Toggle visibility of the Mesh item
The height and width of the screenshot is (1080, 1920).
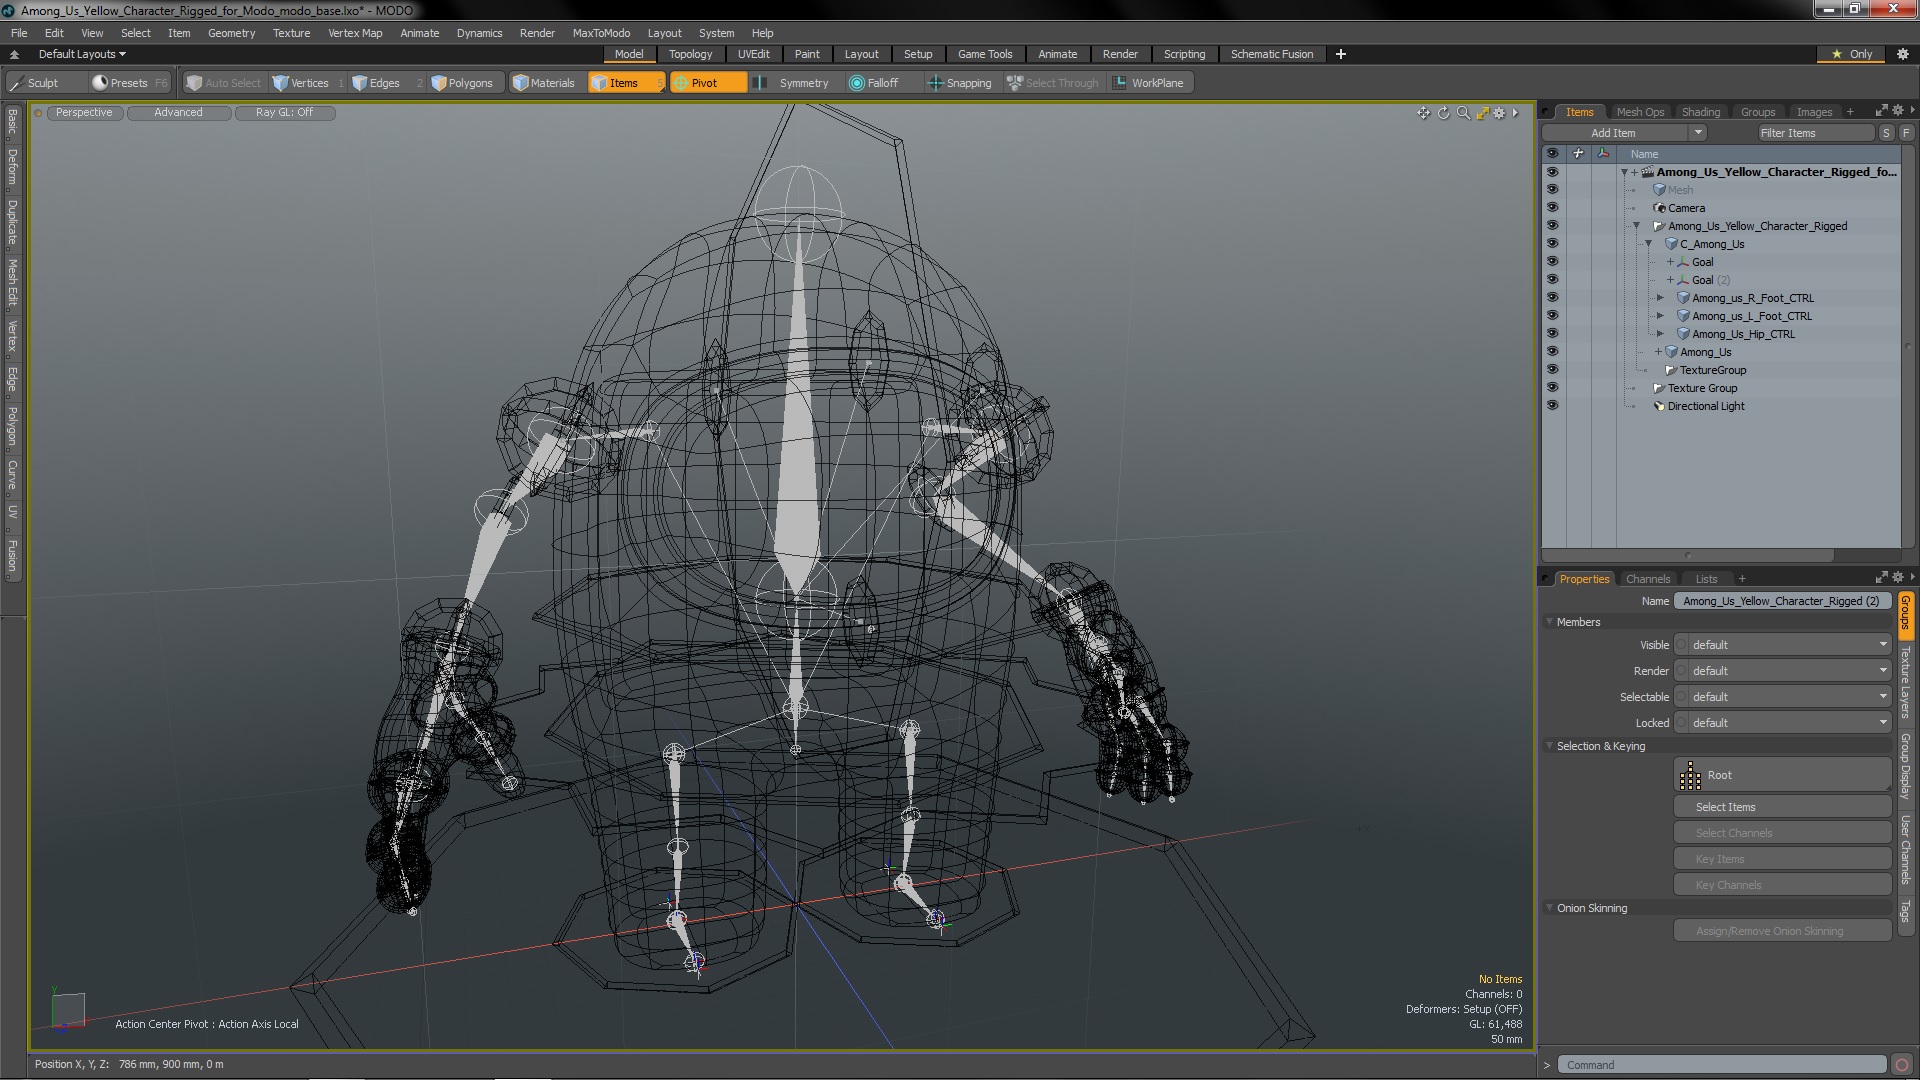pyautogui.click(x=1552, y=190)
